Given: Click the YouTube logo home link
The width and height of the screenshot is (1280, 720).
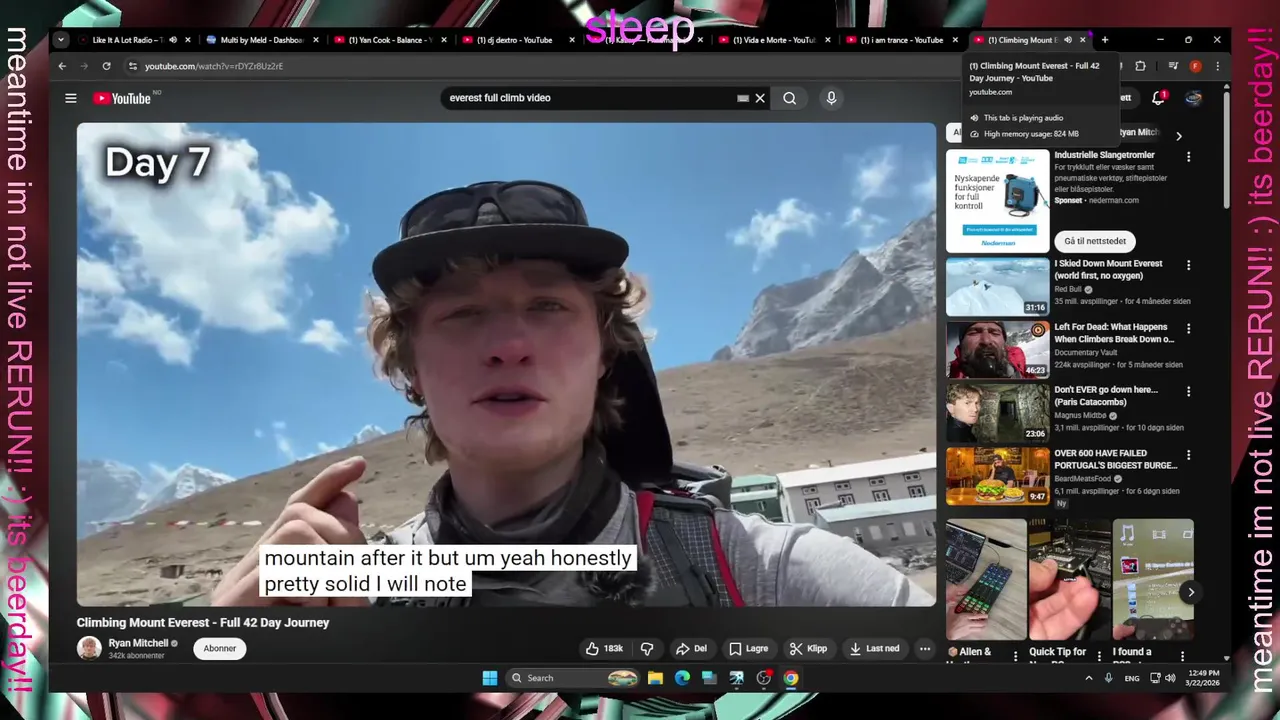Looking at the screenshot, I should click(x=122, y=98).
